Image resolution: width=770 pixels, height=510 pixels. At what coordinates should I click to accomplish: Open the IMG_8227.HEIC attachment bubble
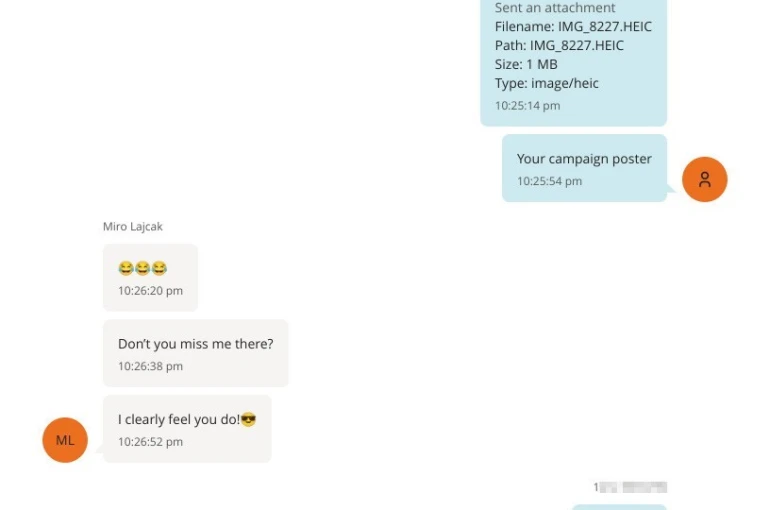[x=574, y=61]
